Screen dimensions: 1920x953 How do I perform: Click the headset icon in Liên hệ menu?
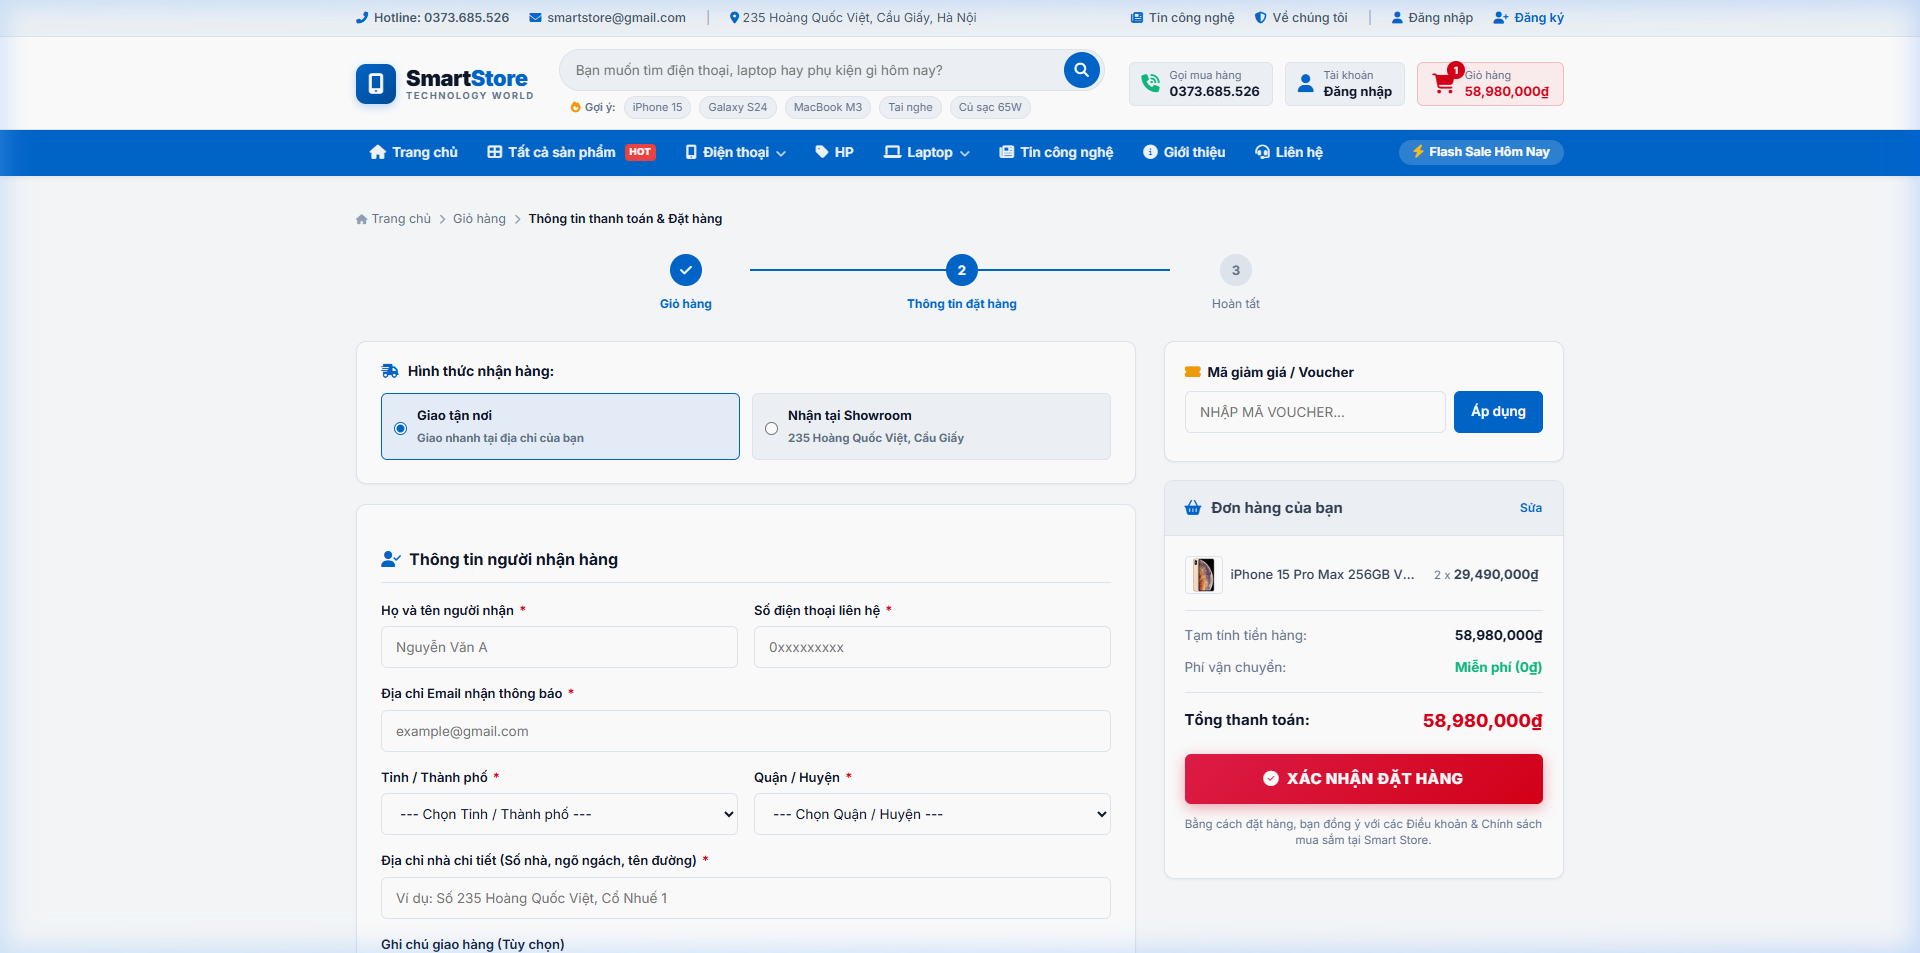[x=1262, y=152]
